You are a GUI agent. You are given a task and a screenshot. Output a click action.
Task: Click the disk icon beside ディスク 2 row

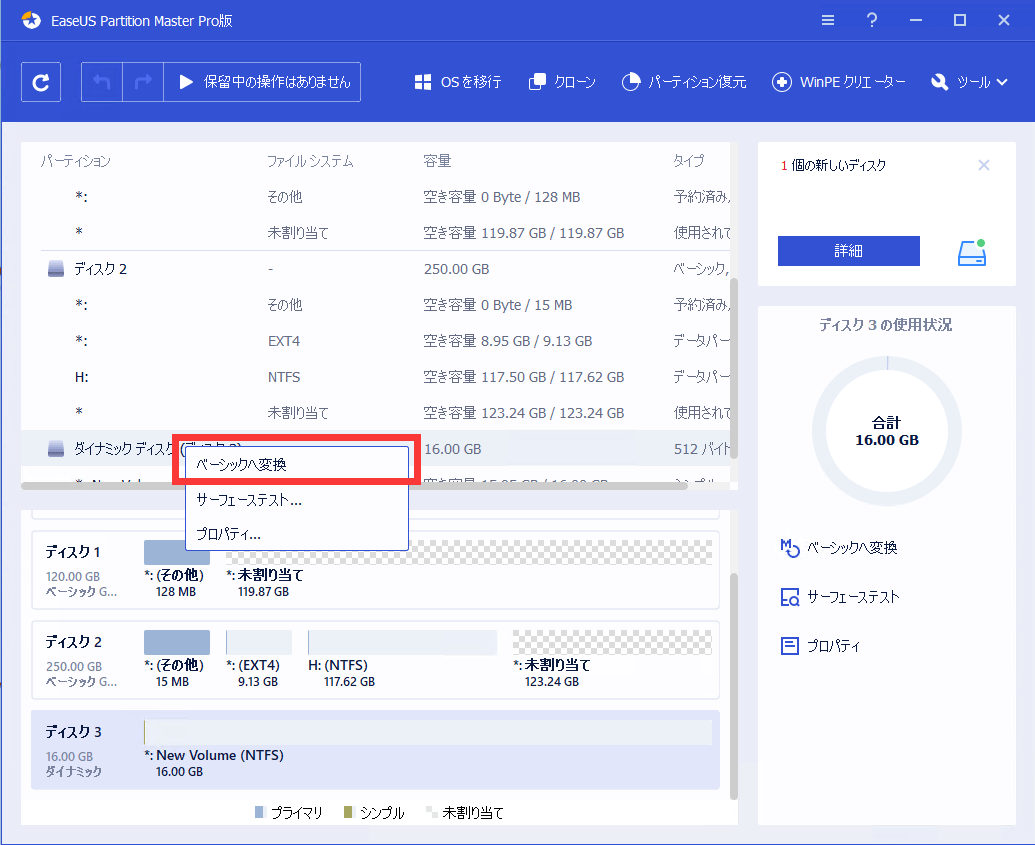(56, 269)
